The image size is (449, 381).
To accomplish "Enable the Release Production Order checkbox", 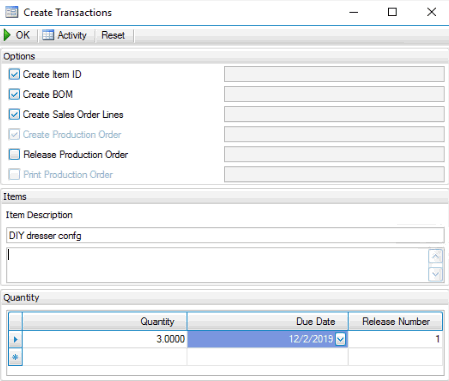I will click(x=14, y=154).
